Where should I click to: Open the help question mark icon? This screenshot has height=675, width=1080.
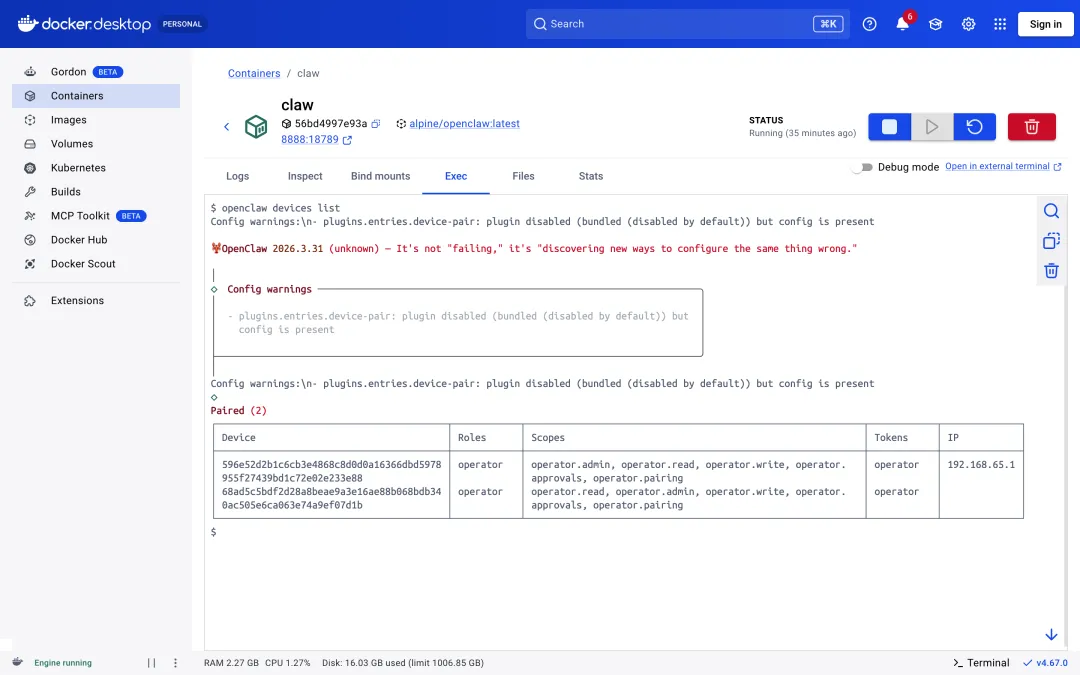[869, 24]
